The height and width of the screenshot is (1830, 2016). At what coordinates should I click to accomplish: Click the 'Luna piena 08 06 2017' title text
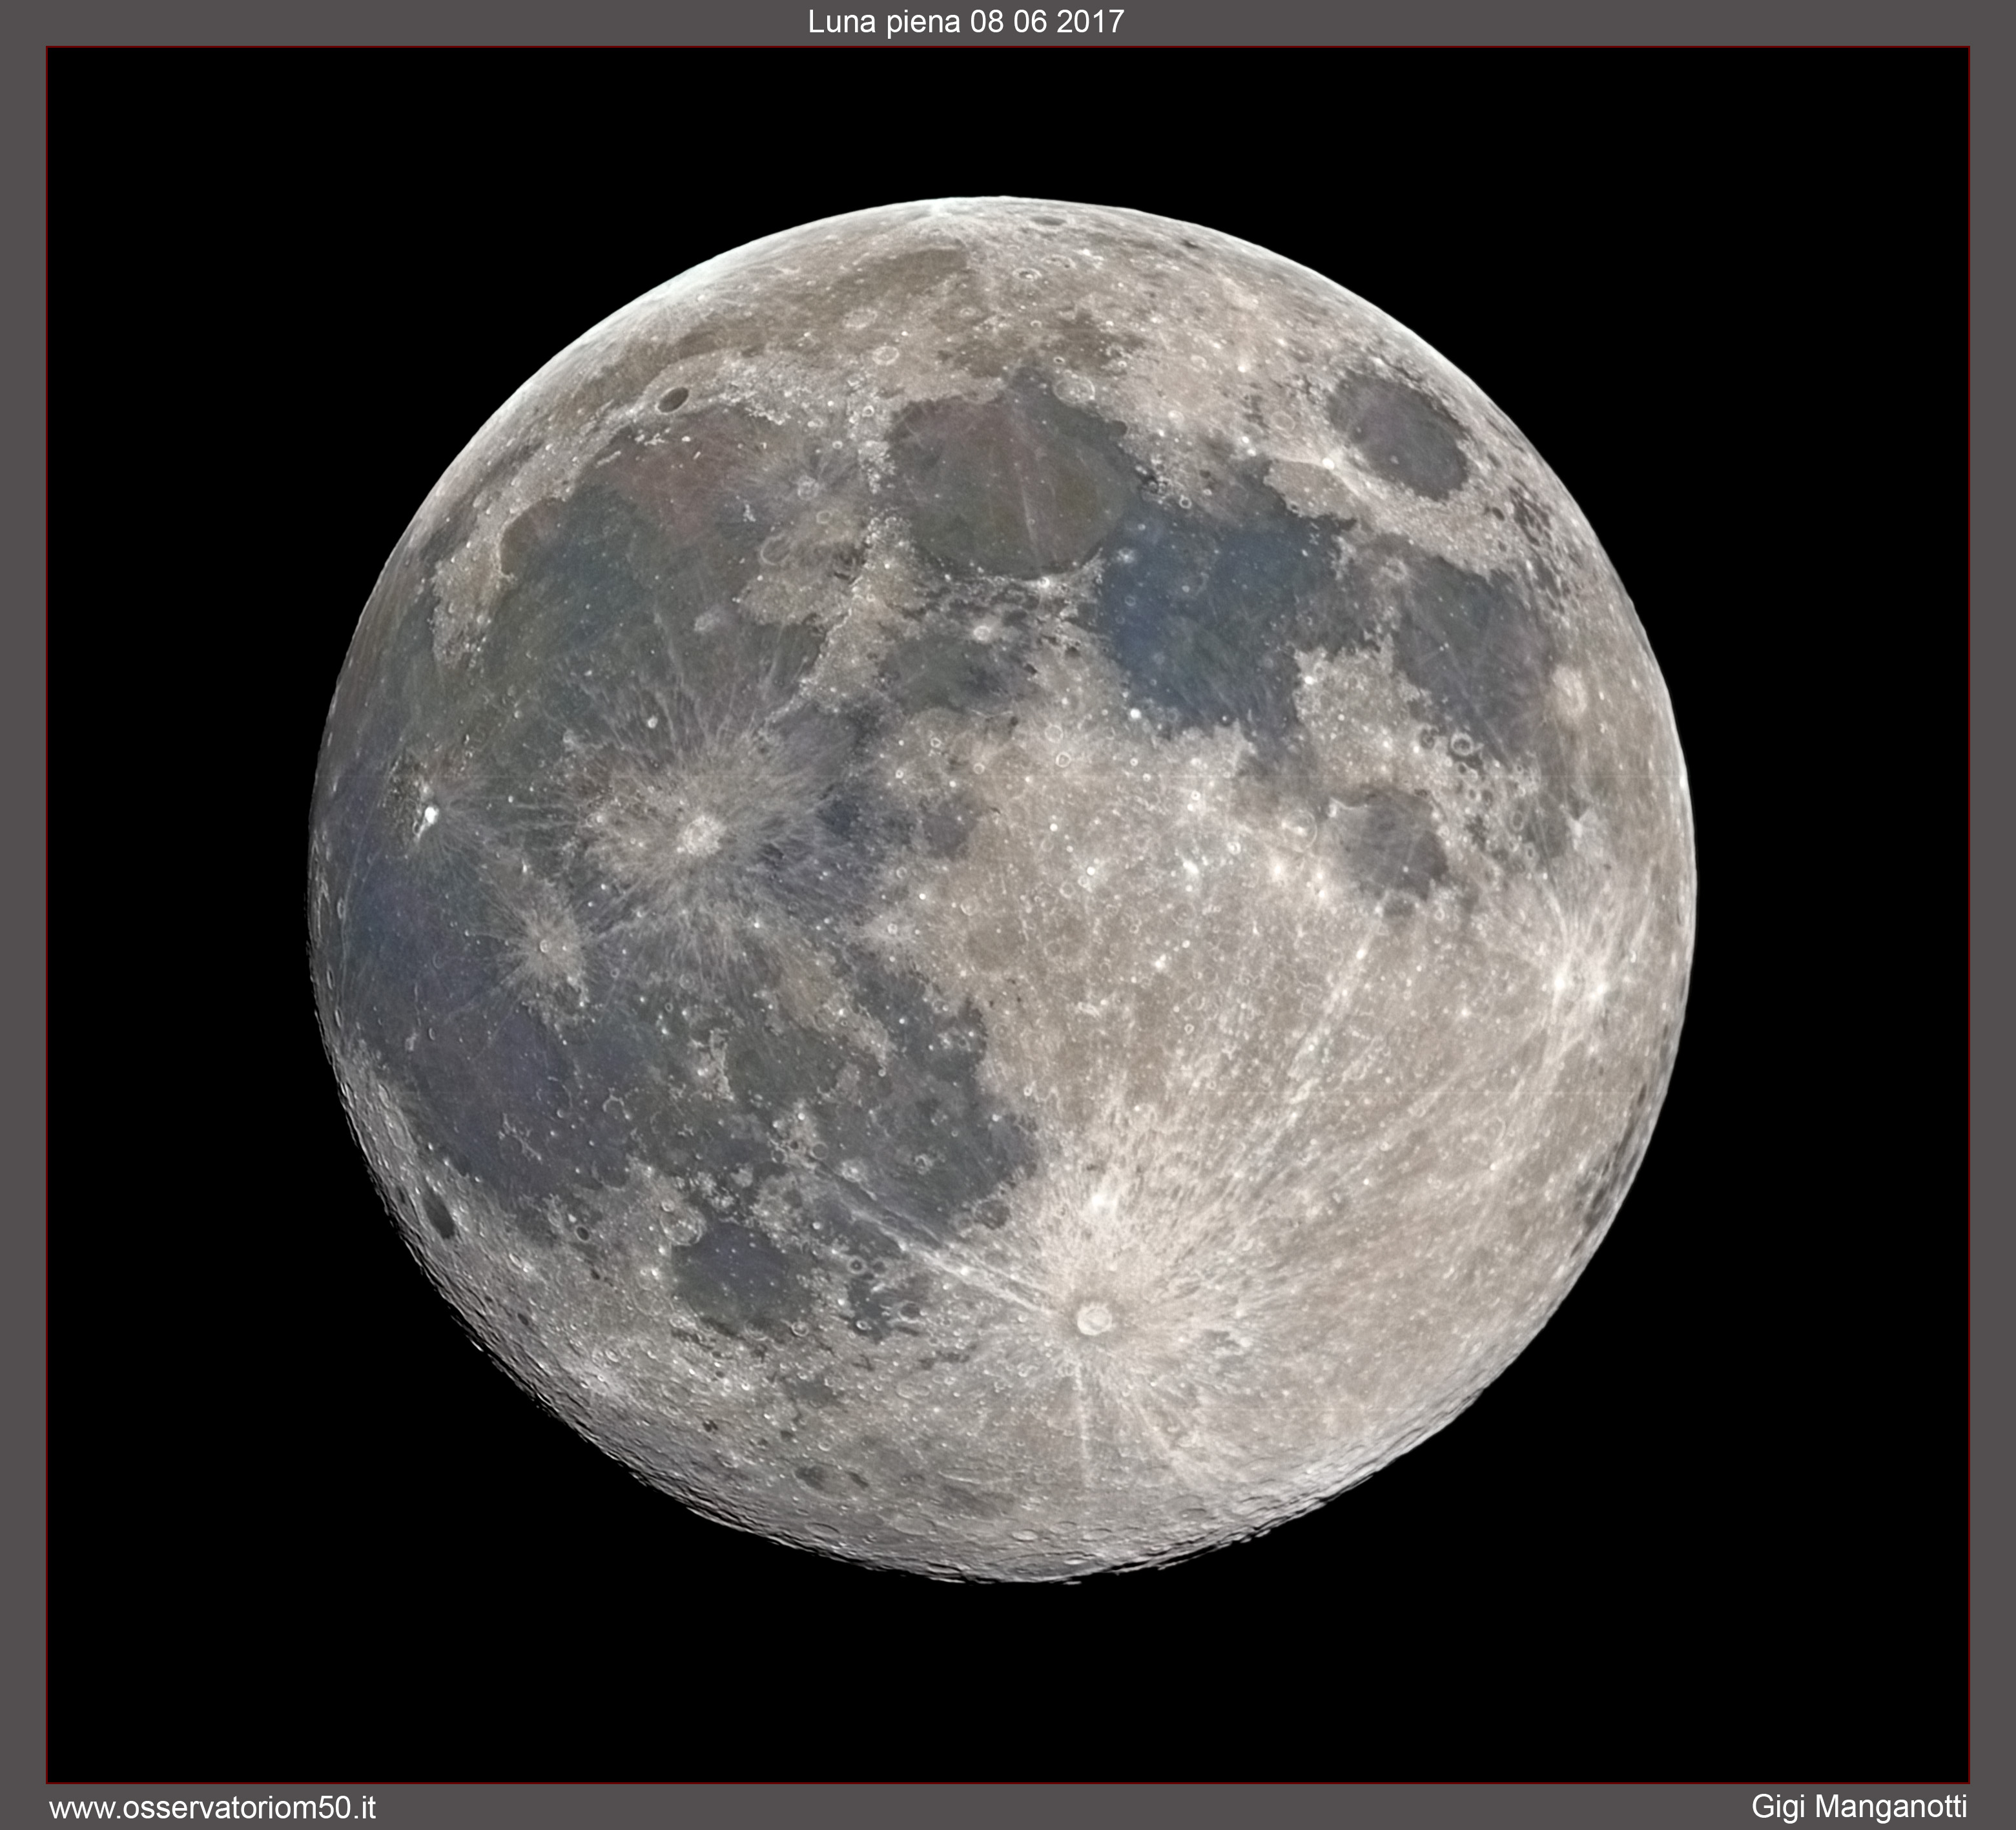(966, 23)
